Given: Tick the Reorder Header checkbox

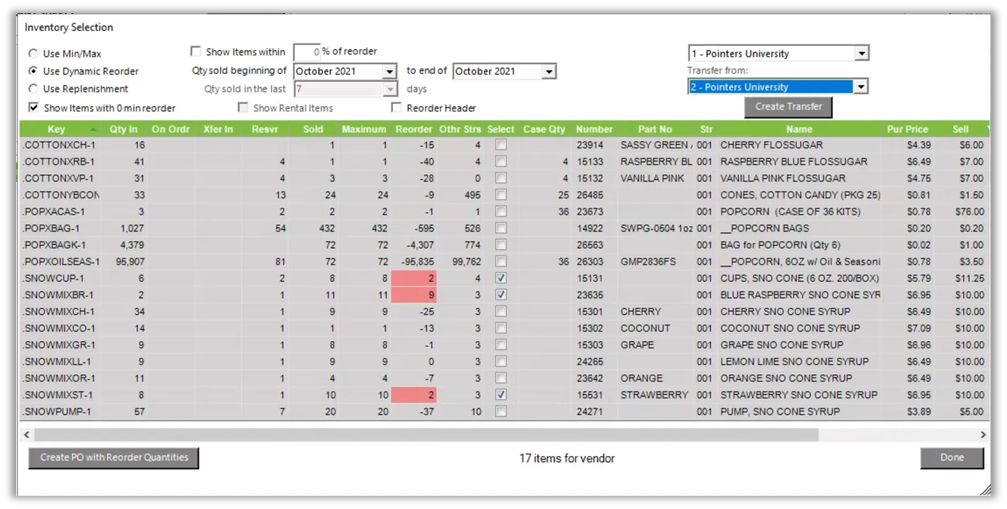Looking at the screenshot, I should [x=397, y=108].
